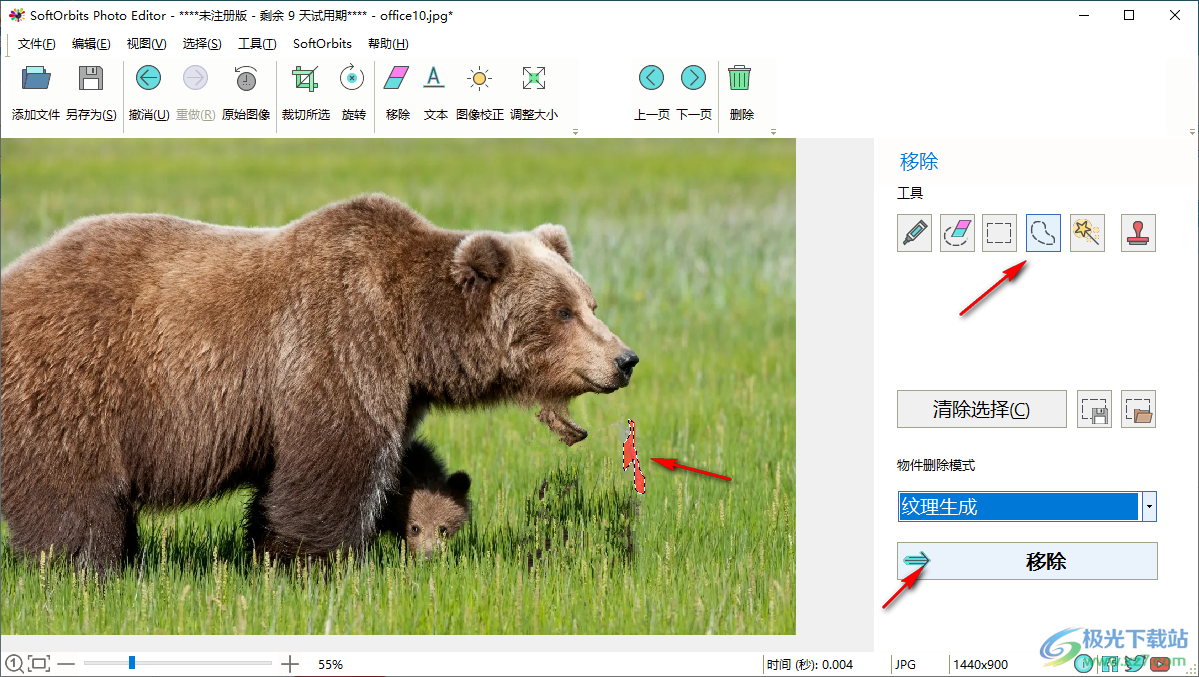
Task: Select the magic wand tool
Action: (1087, 232)
